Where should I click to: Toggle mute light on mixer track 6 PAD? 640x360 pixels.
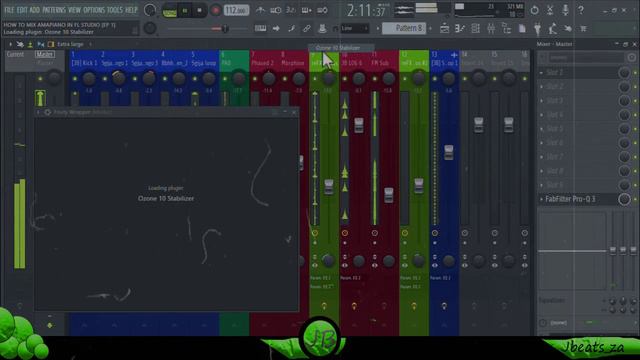click(224, 78)
